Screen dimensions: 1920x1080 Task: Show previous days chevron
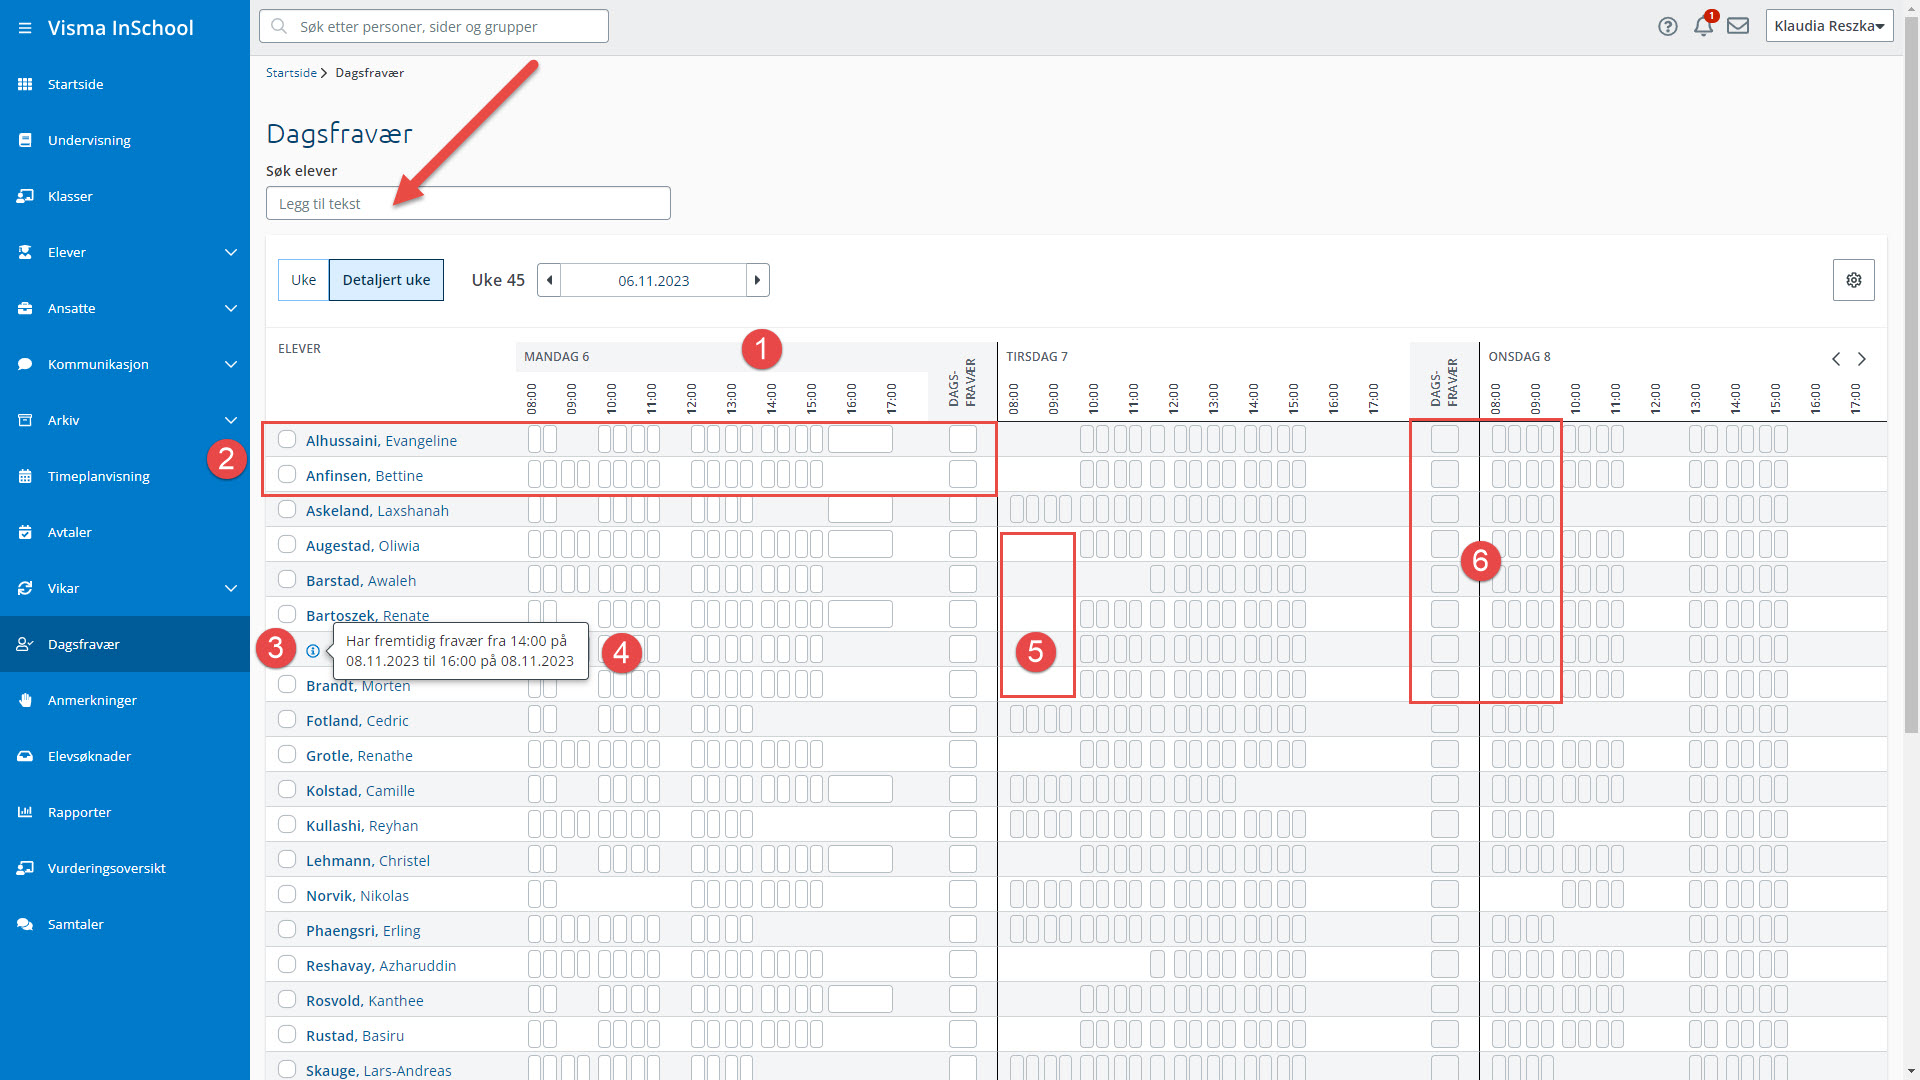[x=1836, y=359]
